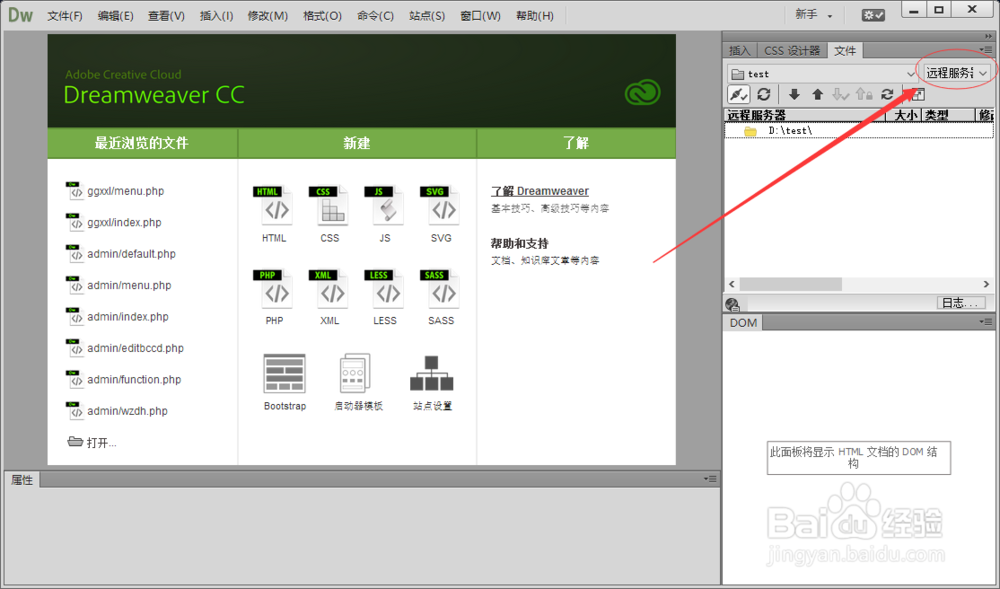Toggle the connect to remote server button
This screenshot has height=589, width=1000.
(x=739, y=94)
